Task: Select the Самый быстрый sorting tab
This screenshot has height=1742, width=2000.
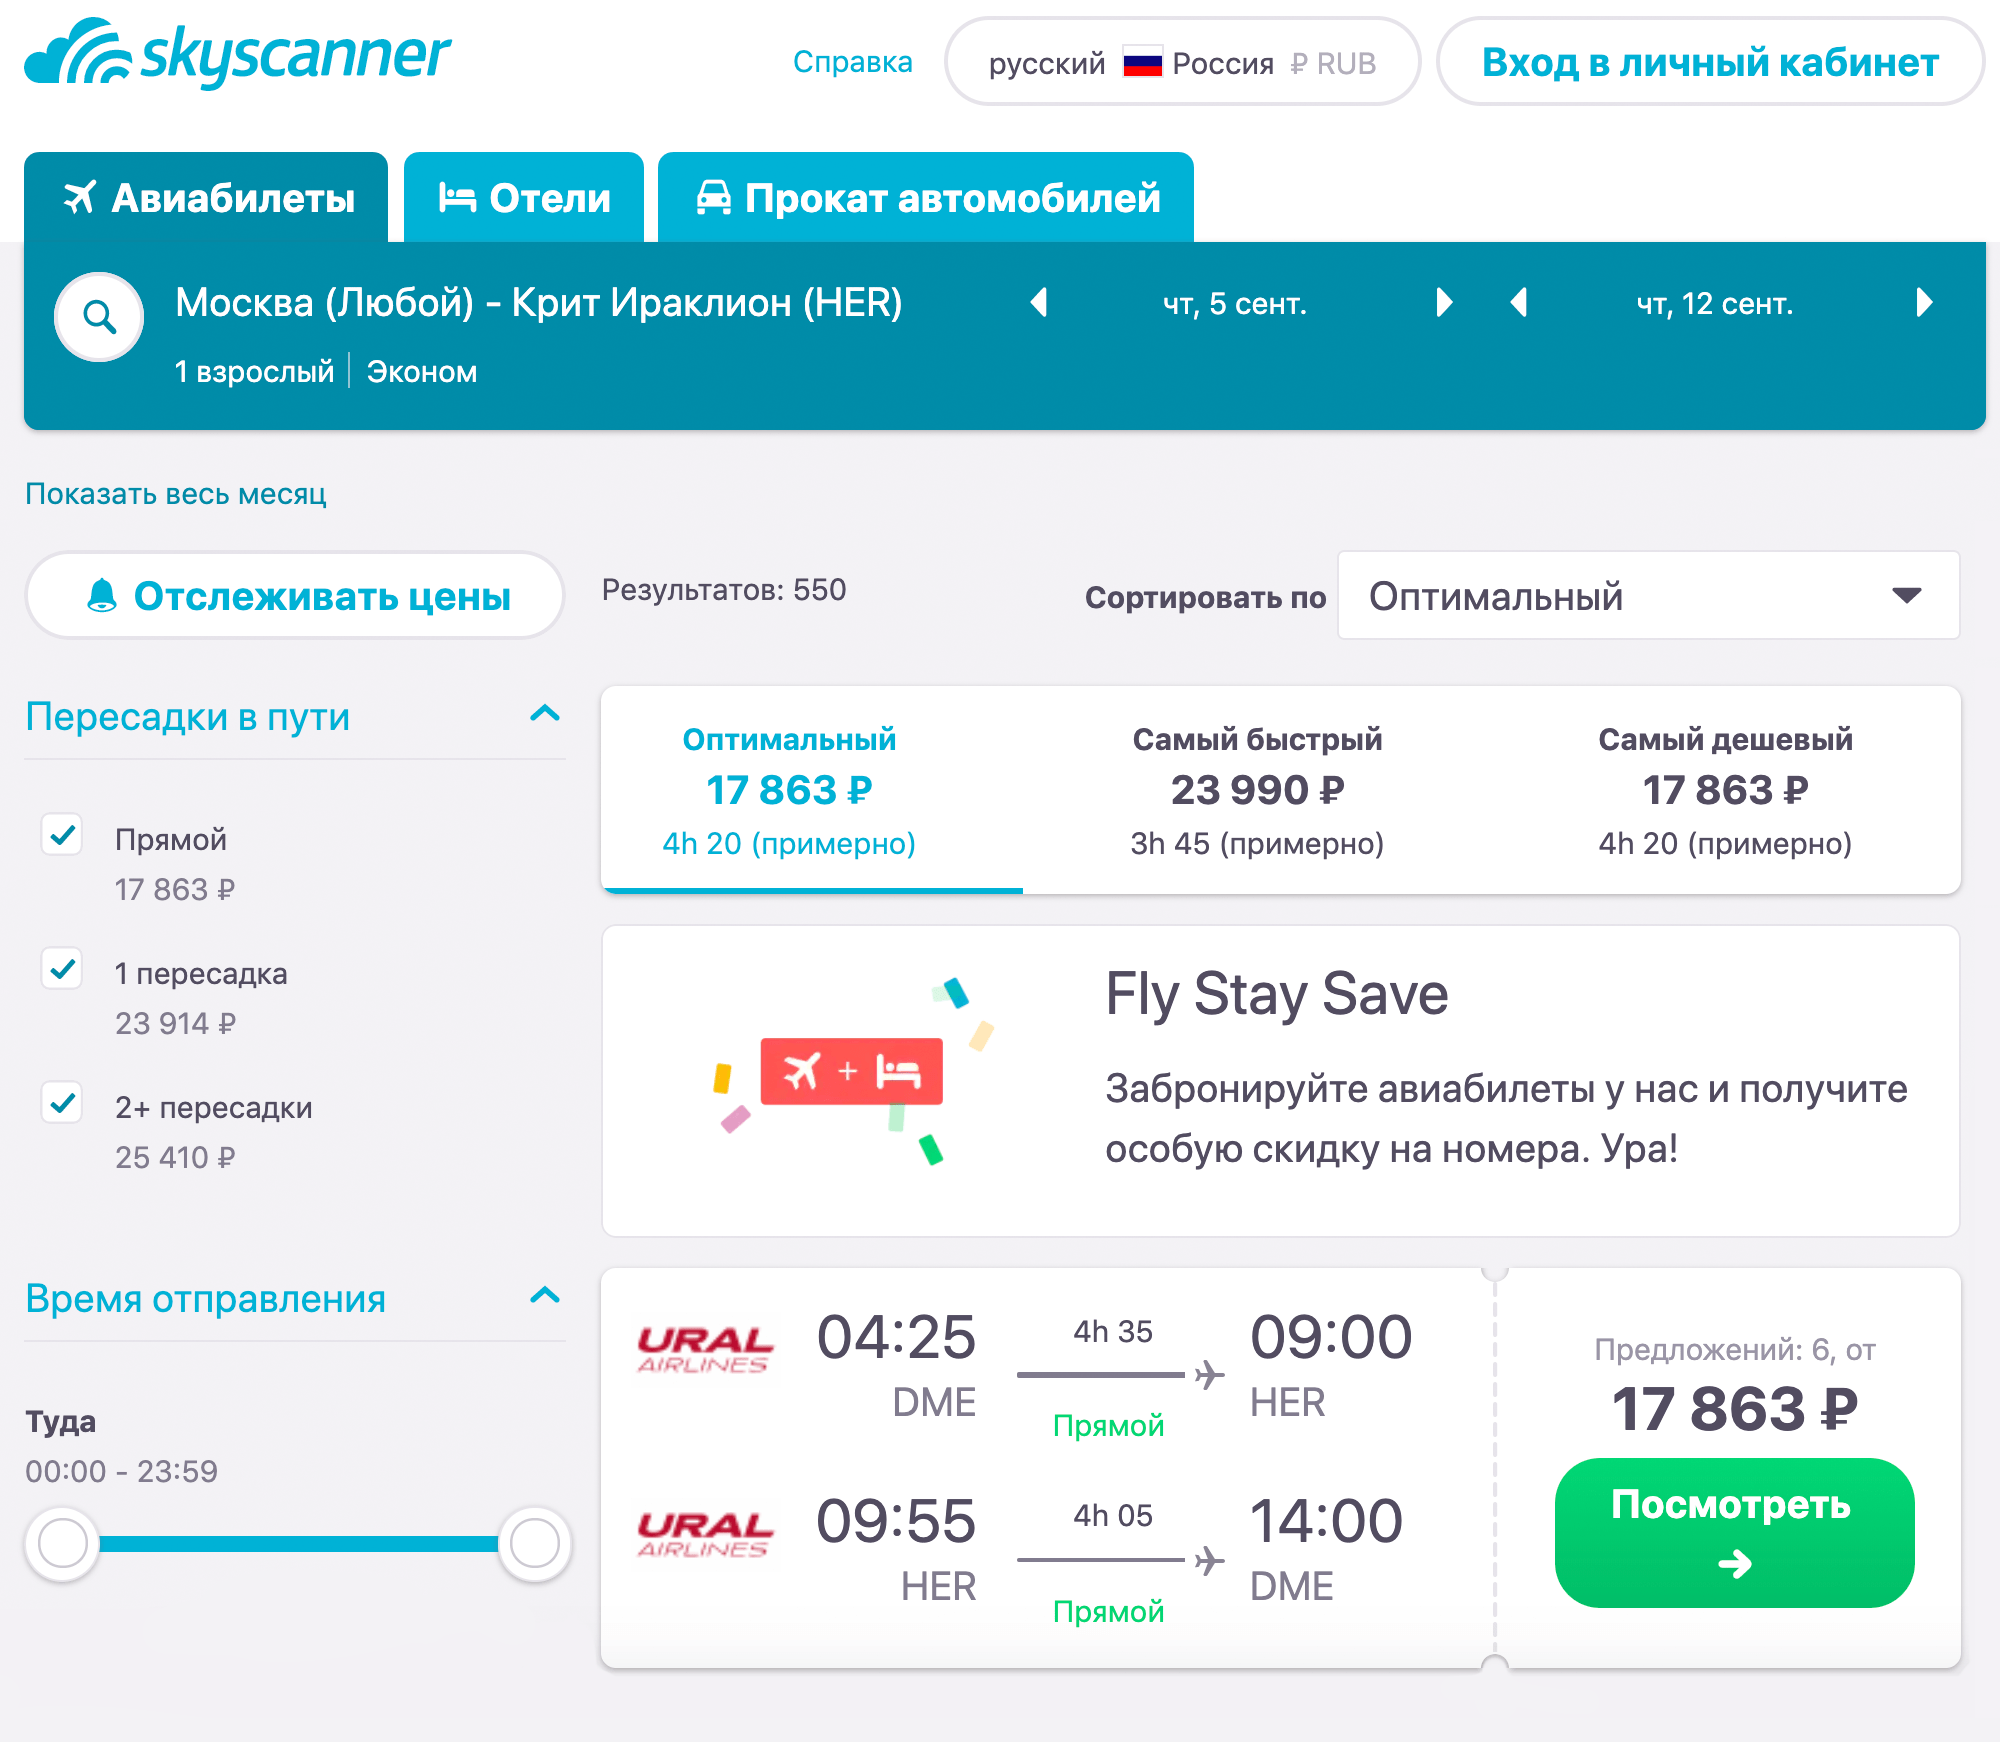Action: tap(1257, 790)
